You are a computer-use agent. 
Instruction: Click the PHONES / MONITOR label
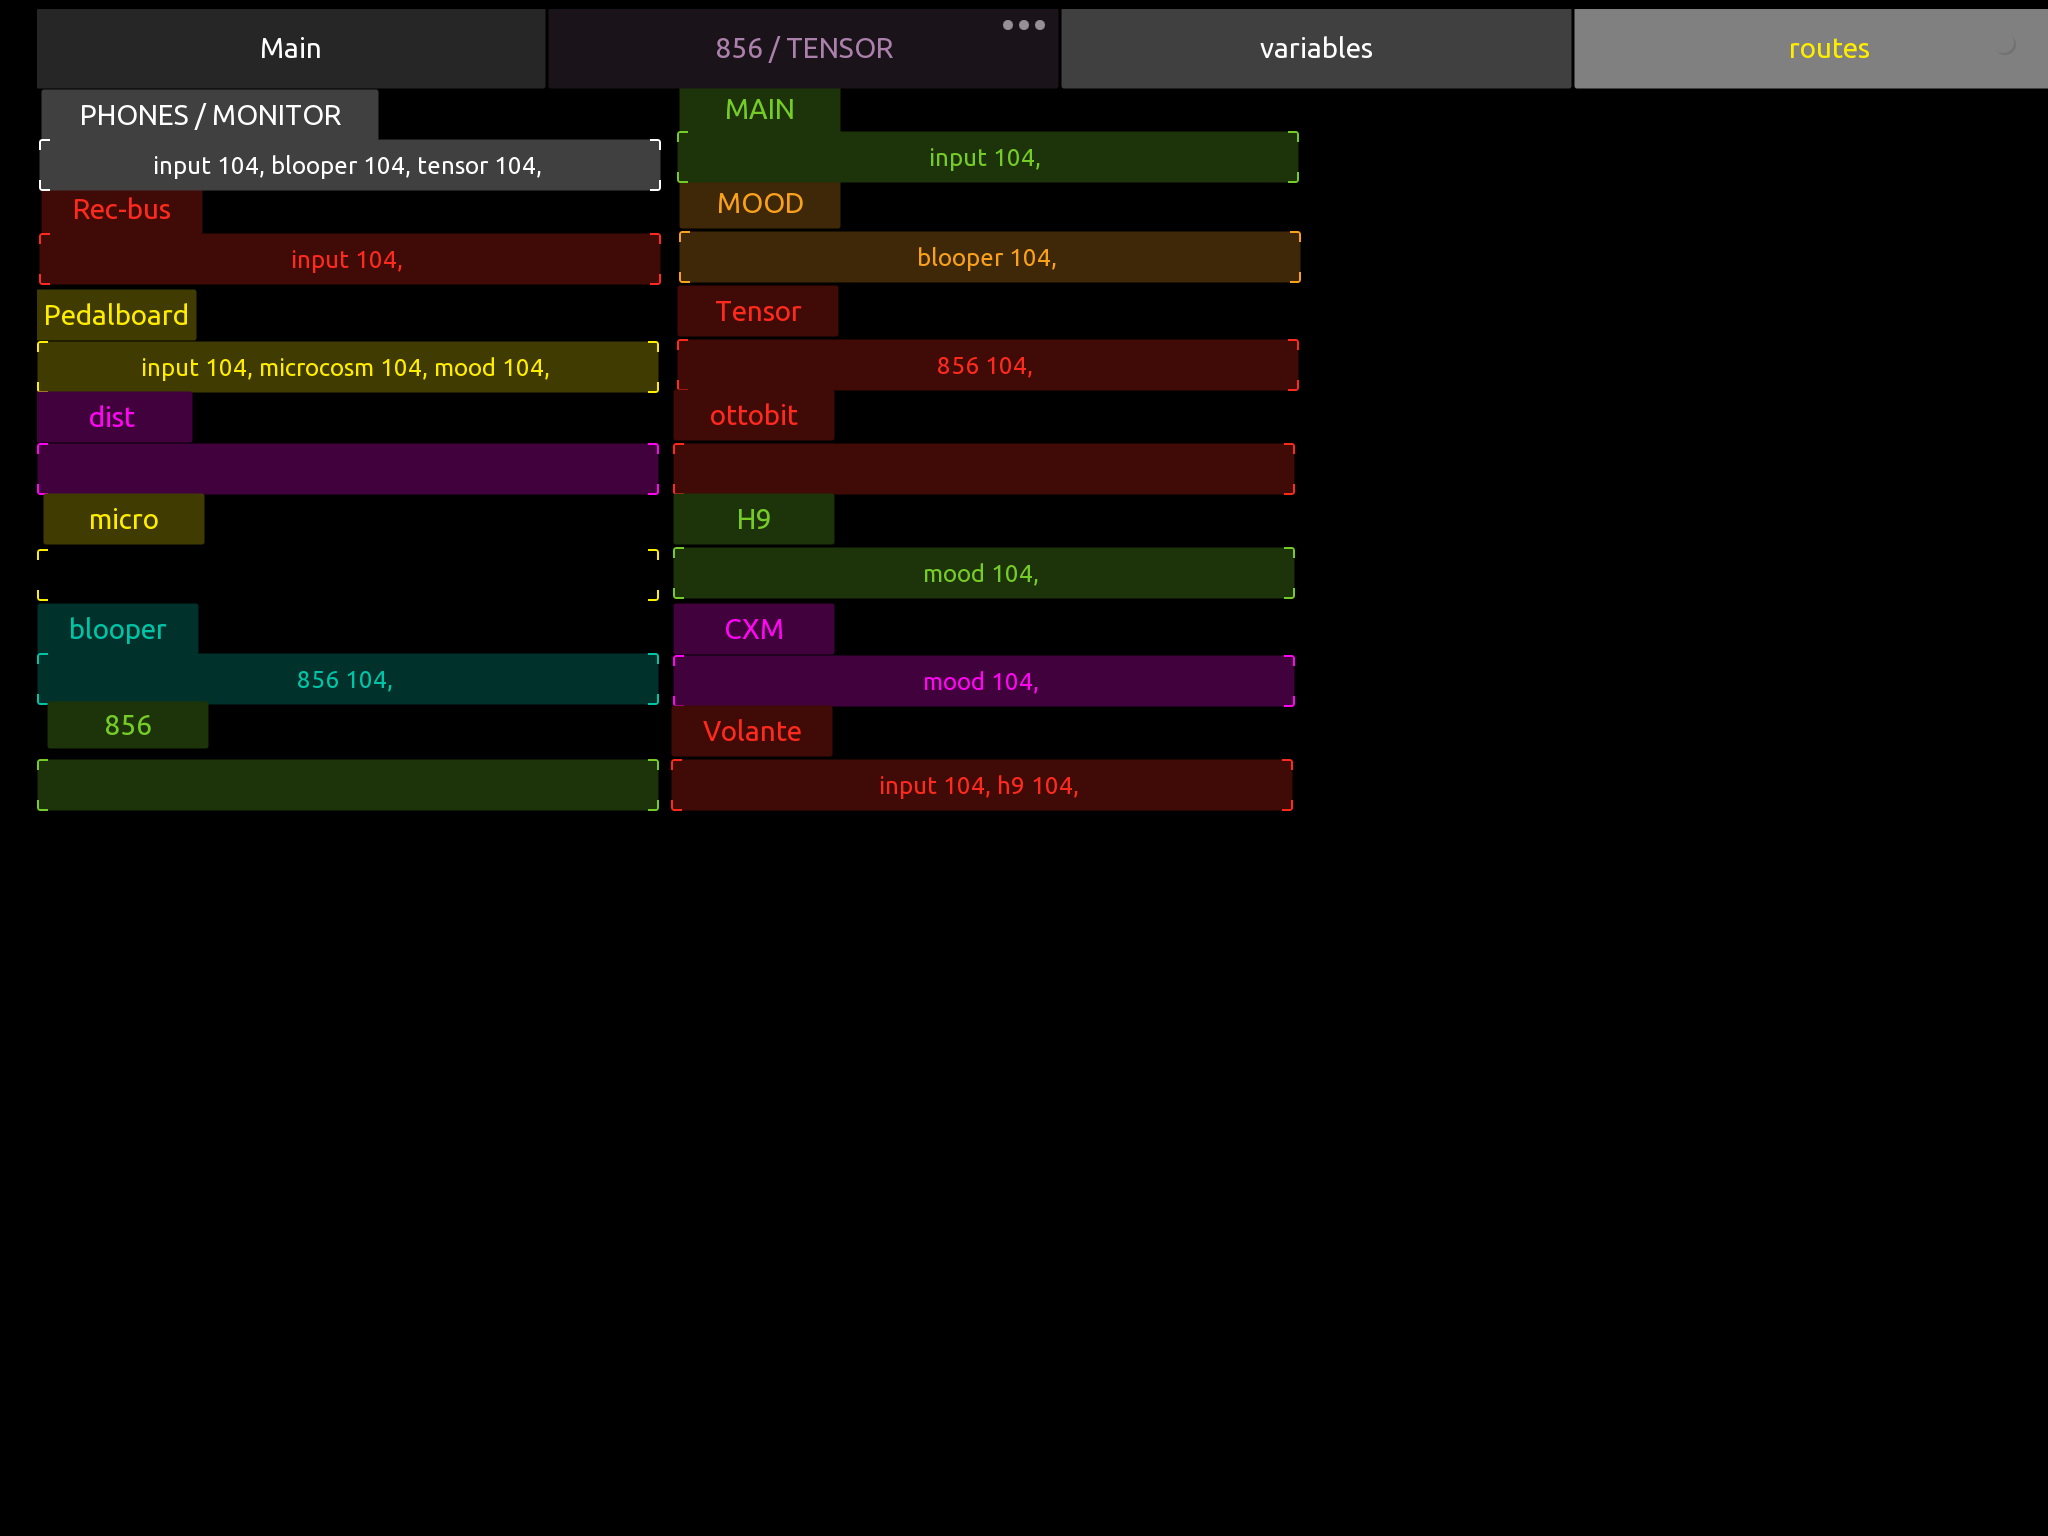click(x=210, y=115)
